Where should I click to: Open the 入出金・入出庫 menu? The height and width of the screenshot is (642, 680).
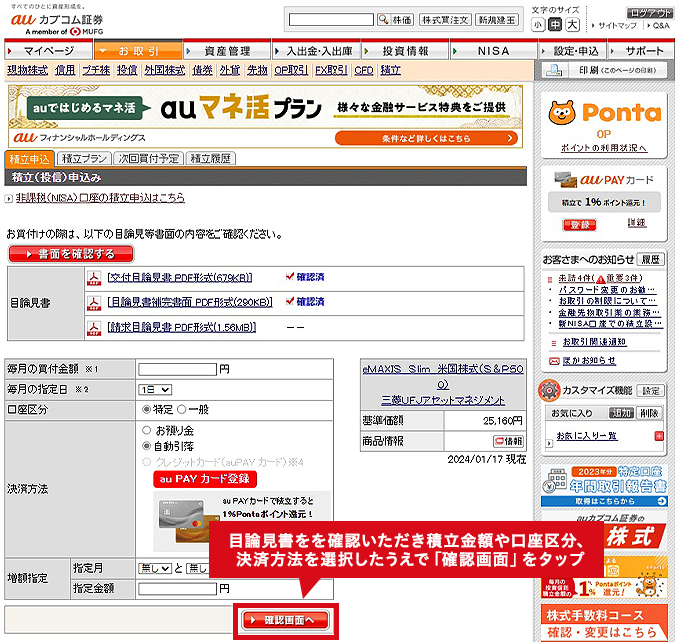[316, 51]
